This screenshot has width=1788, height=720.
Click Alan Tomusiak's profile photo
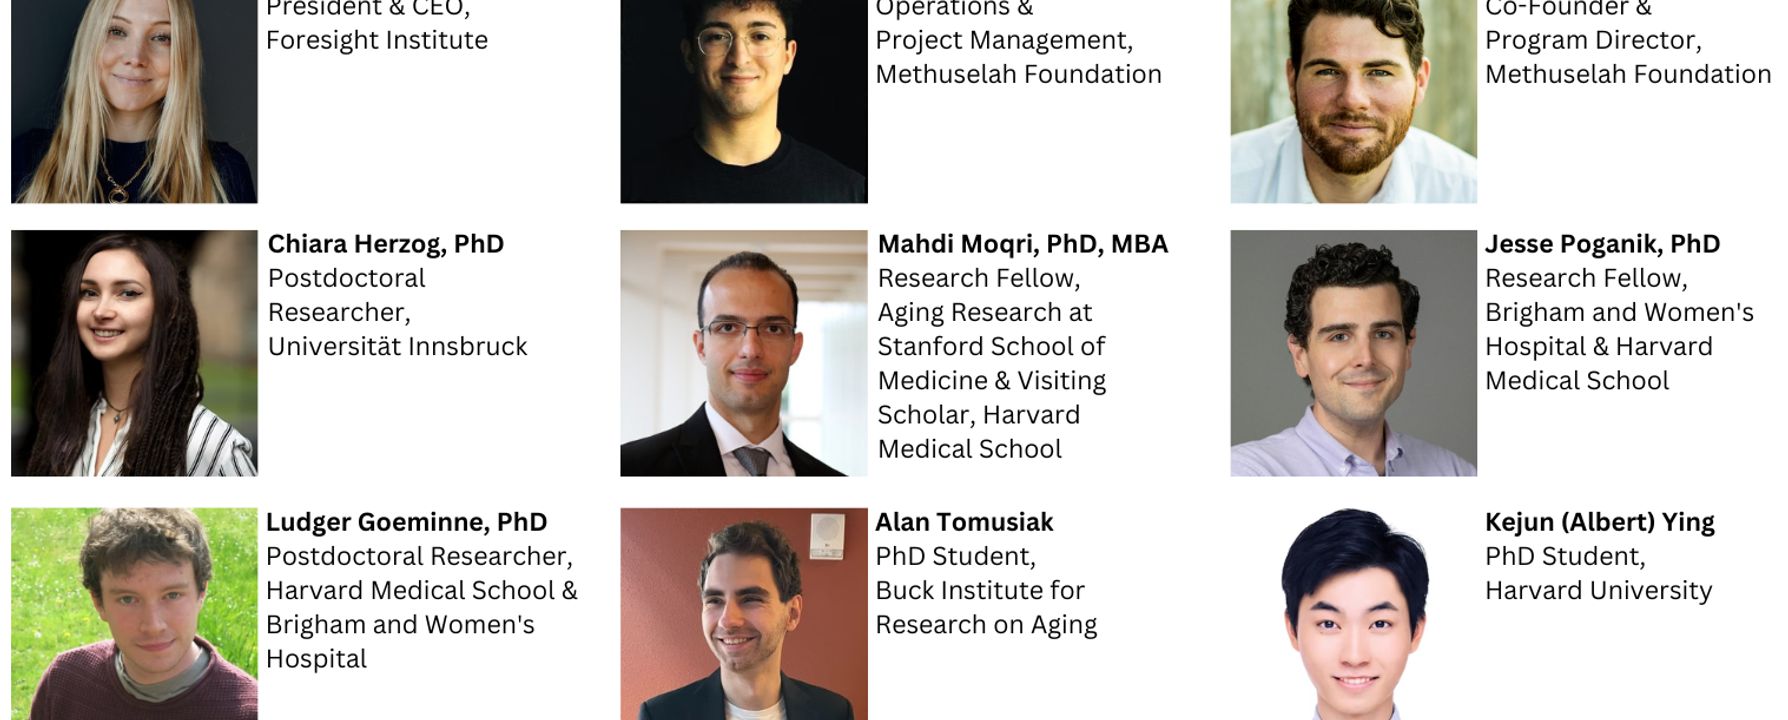tap(743, 613)
